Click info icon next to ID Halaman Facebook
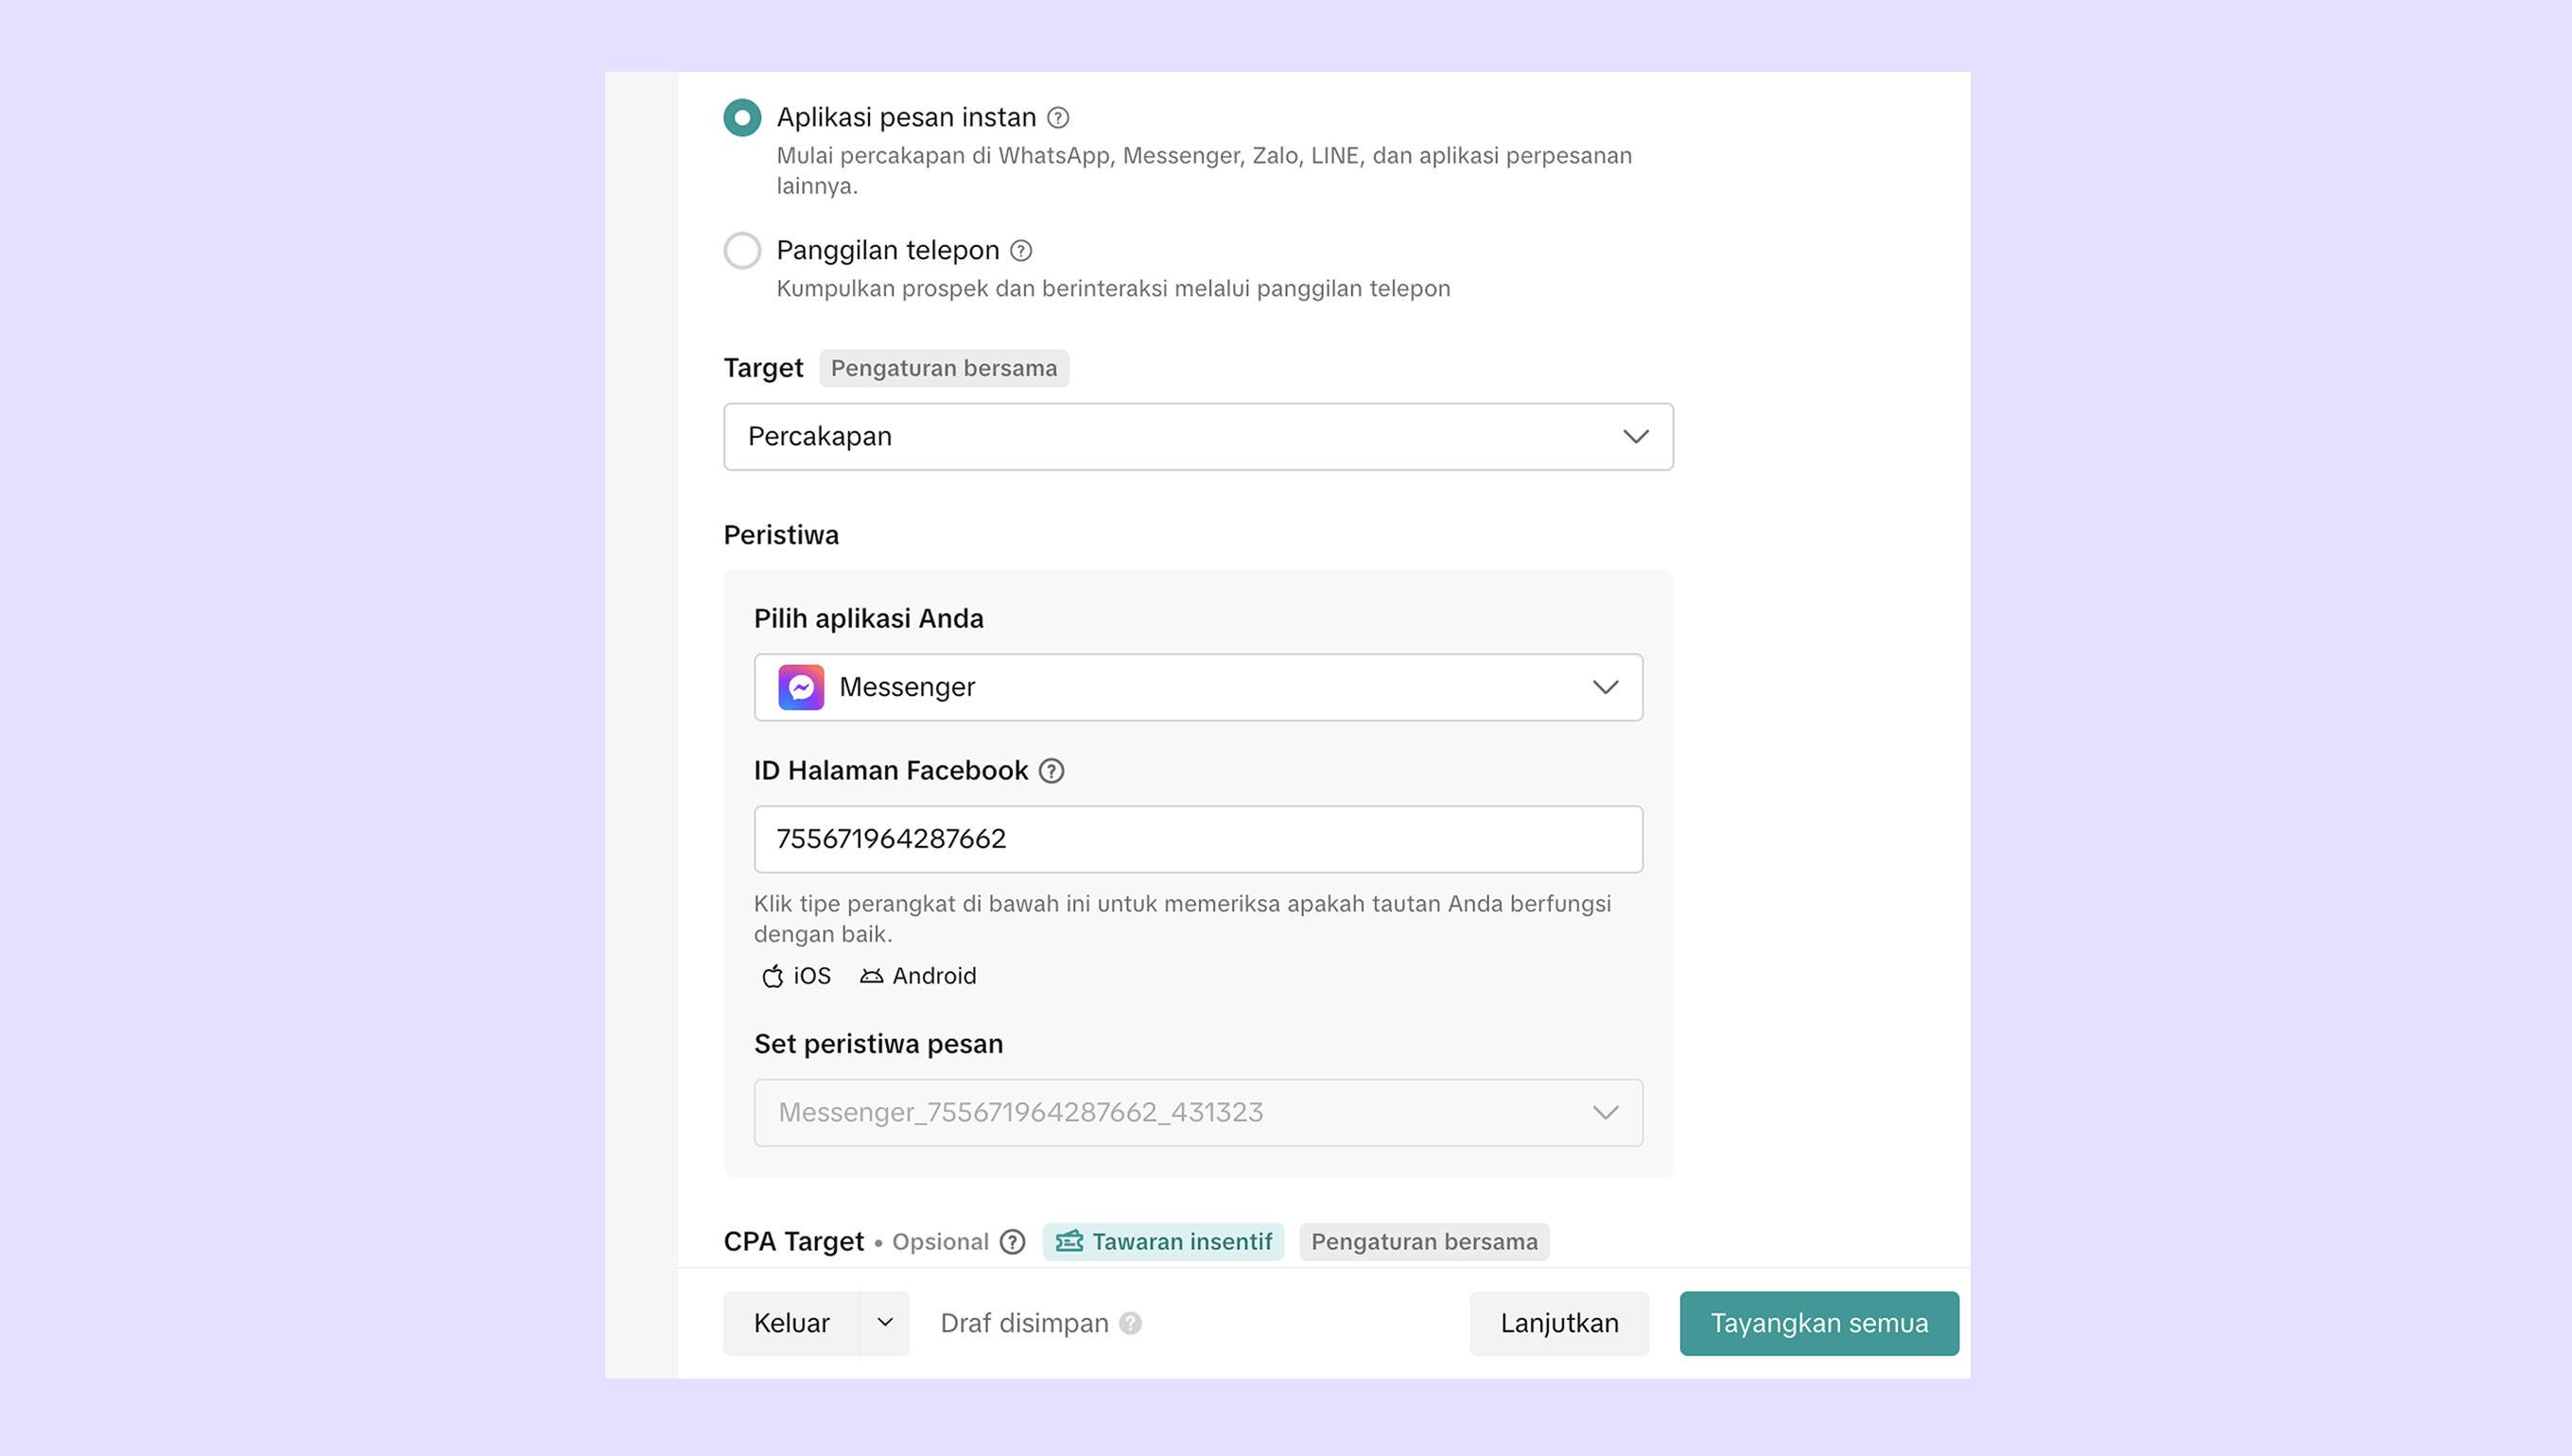 (1051, 771)
